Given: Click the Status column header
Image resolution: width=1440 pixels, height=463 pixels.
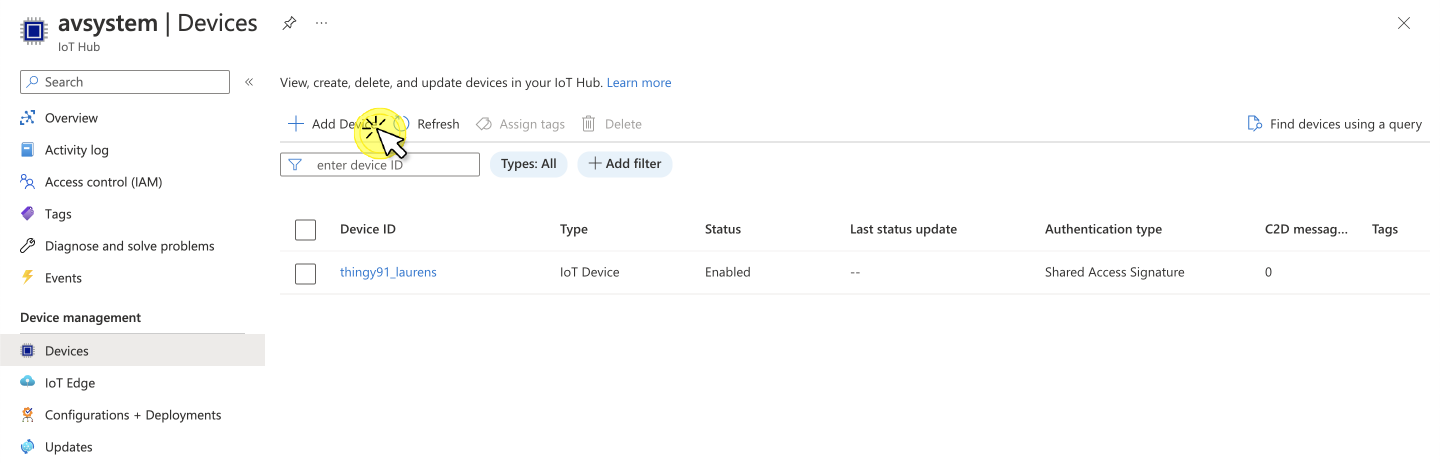Looking at the screenshot, I should [x=723, y=229].
